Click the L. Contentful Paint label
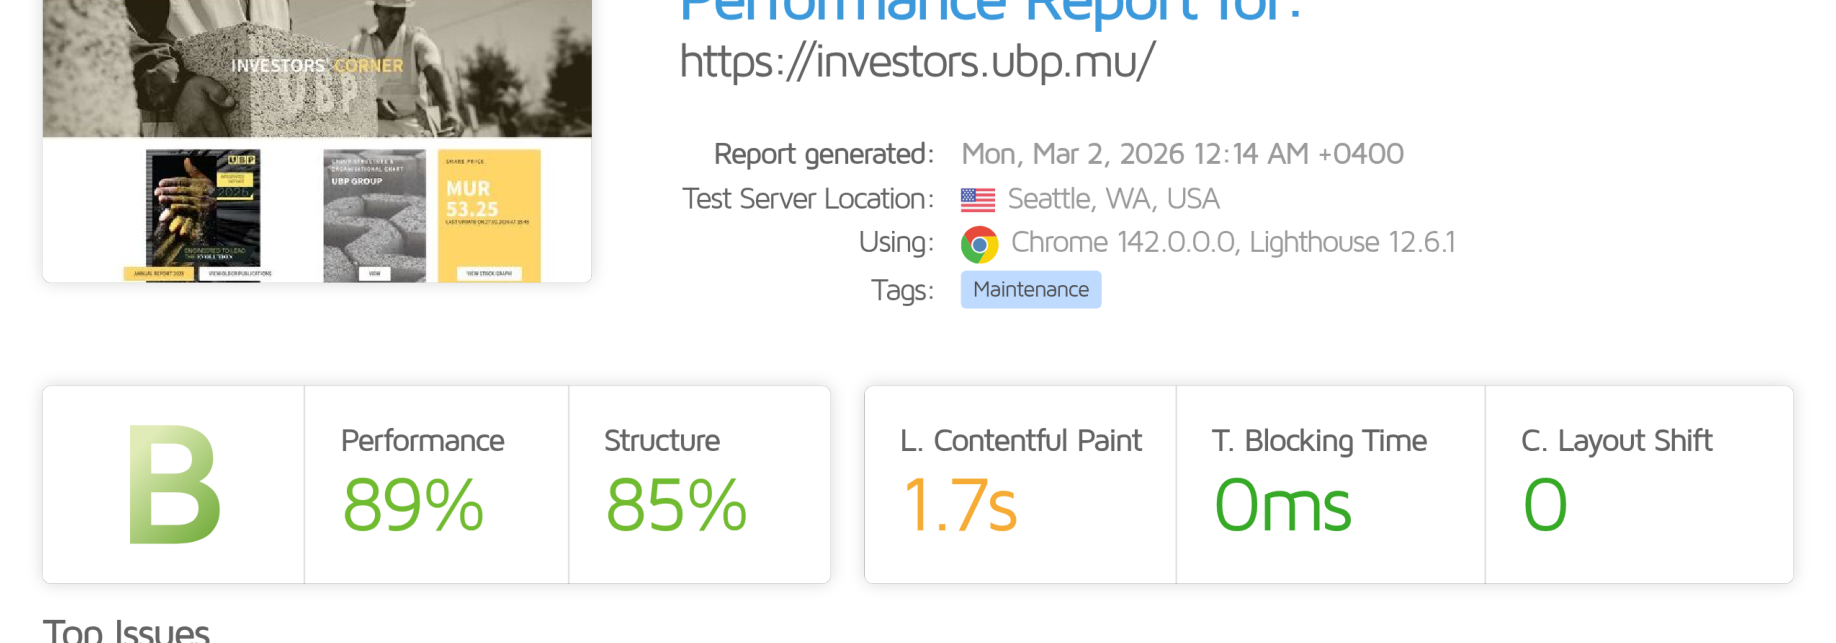The width and height of the screenshot is (1836, 643). tap(1020, 441)
